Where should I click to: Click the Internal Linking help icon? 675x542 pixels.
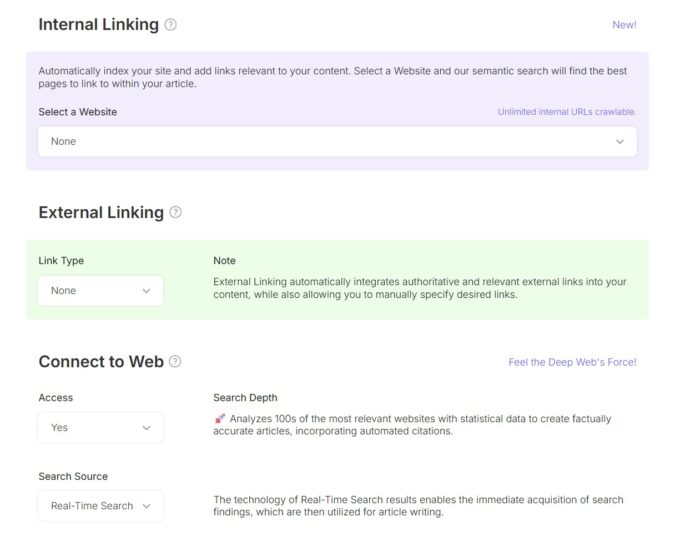click(x=170, y=25)
